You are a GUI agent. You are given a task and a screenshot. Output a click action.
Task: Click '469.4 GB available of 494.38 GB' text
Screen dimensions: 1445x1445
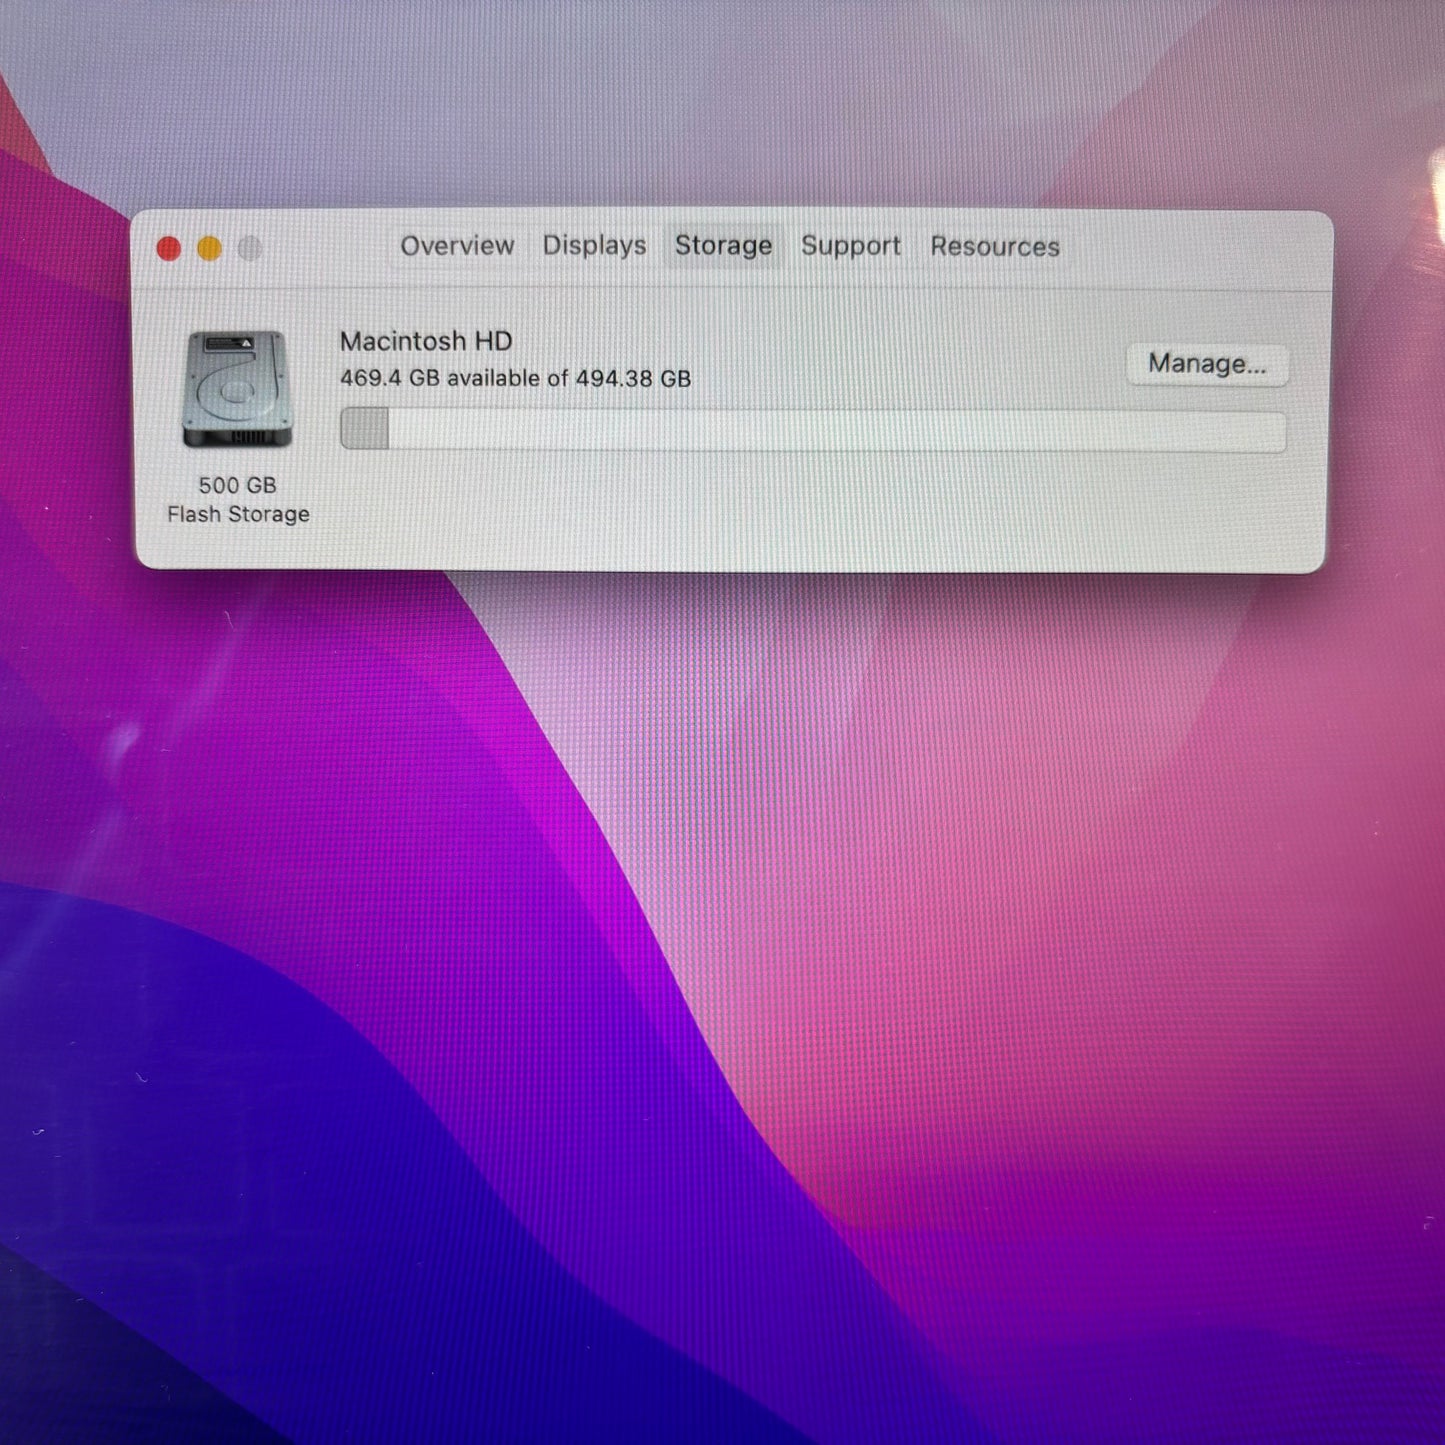point(515,378)
